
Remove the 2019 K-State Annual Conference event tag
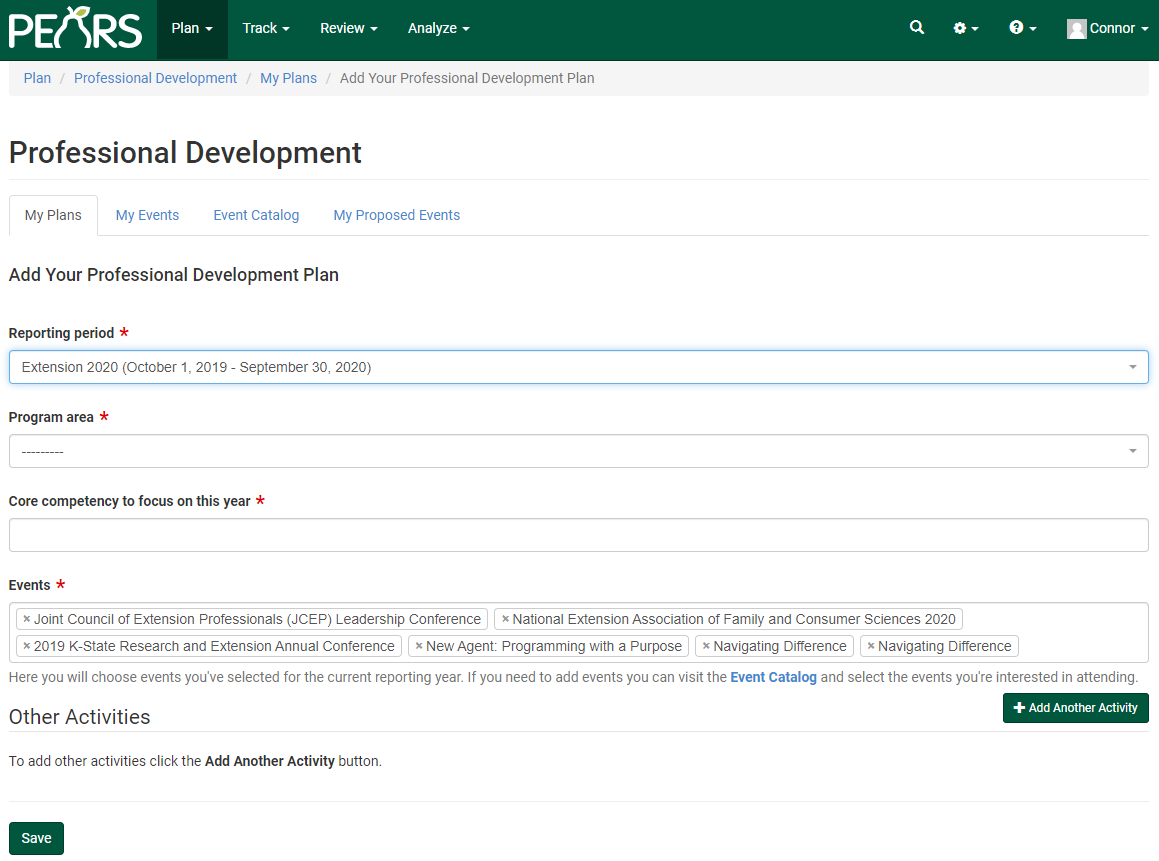pos(25,645)
